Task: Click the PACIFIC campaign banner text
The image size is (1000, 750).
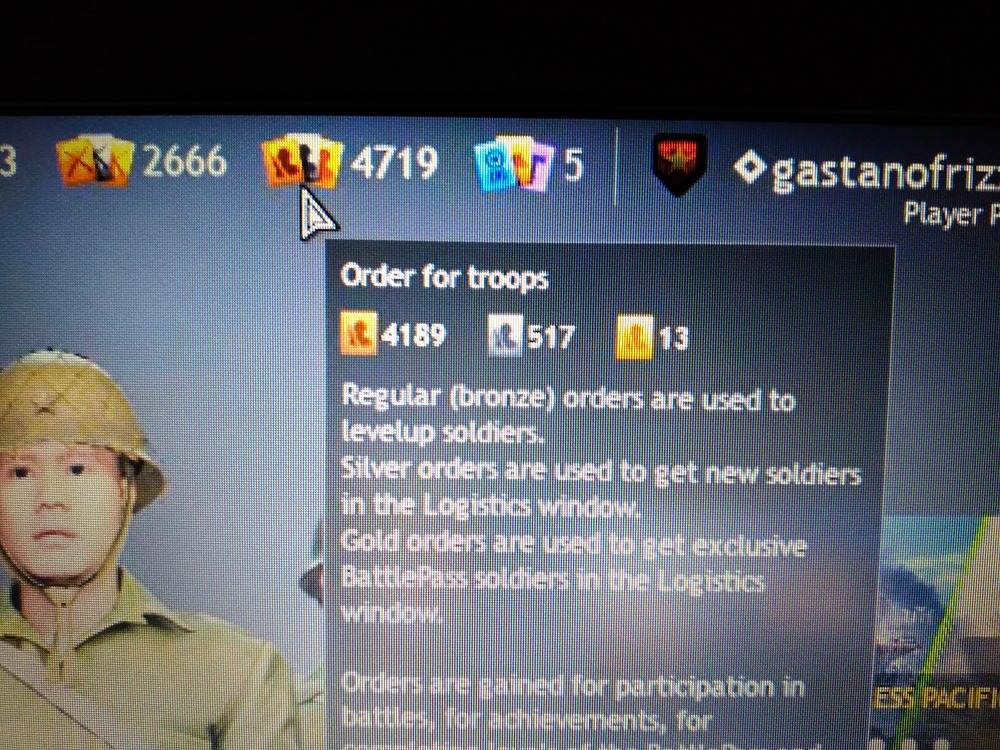Action: (938, 698)
